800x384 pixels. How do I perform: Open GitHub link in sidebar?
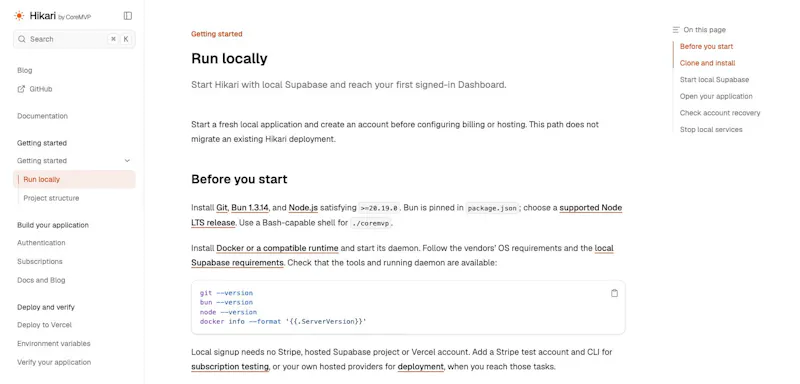(41, 89)
